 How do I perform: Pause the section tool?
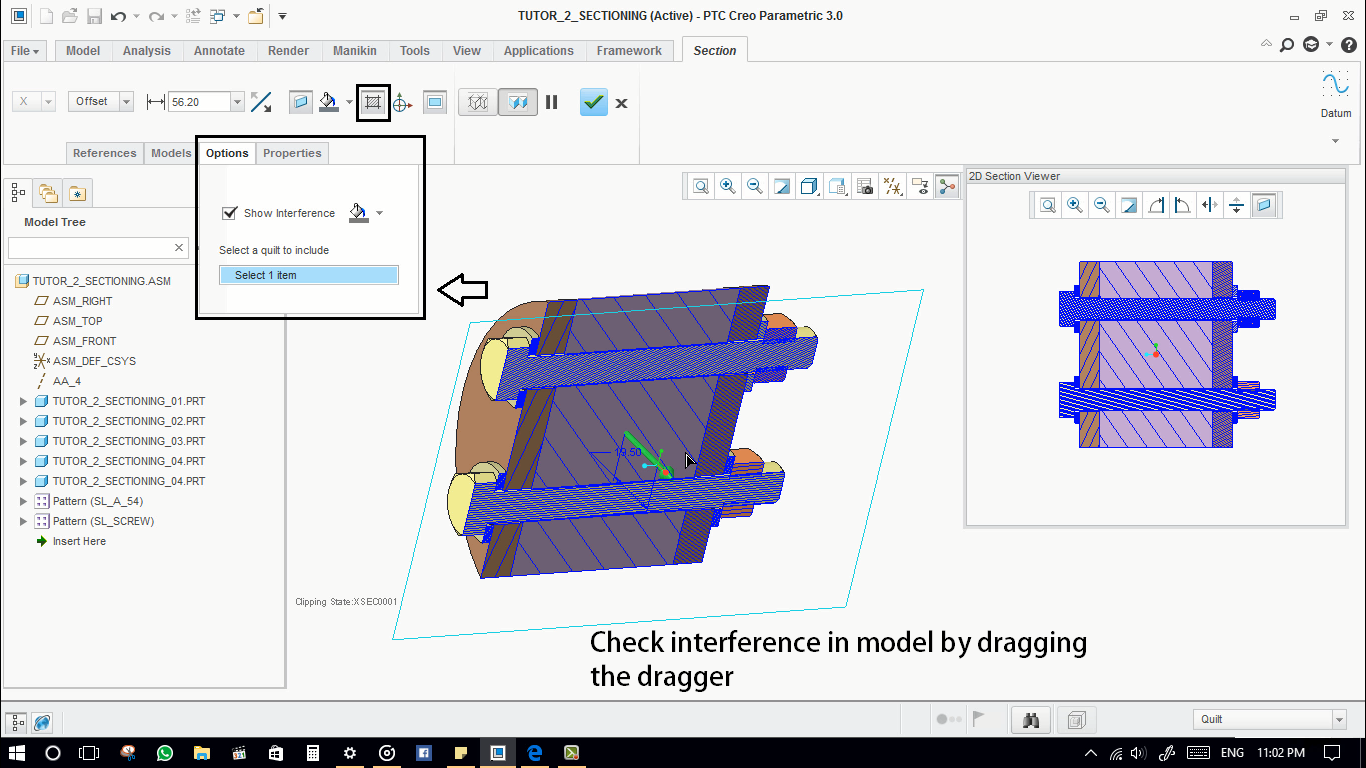[x=551, y=102]
